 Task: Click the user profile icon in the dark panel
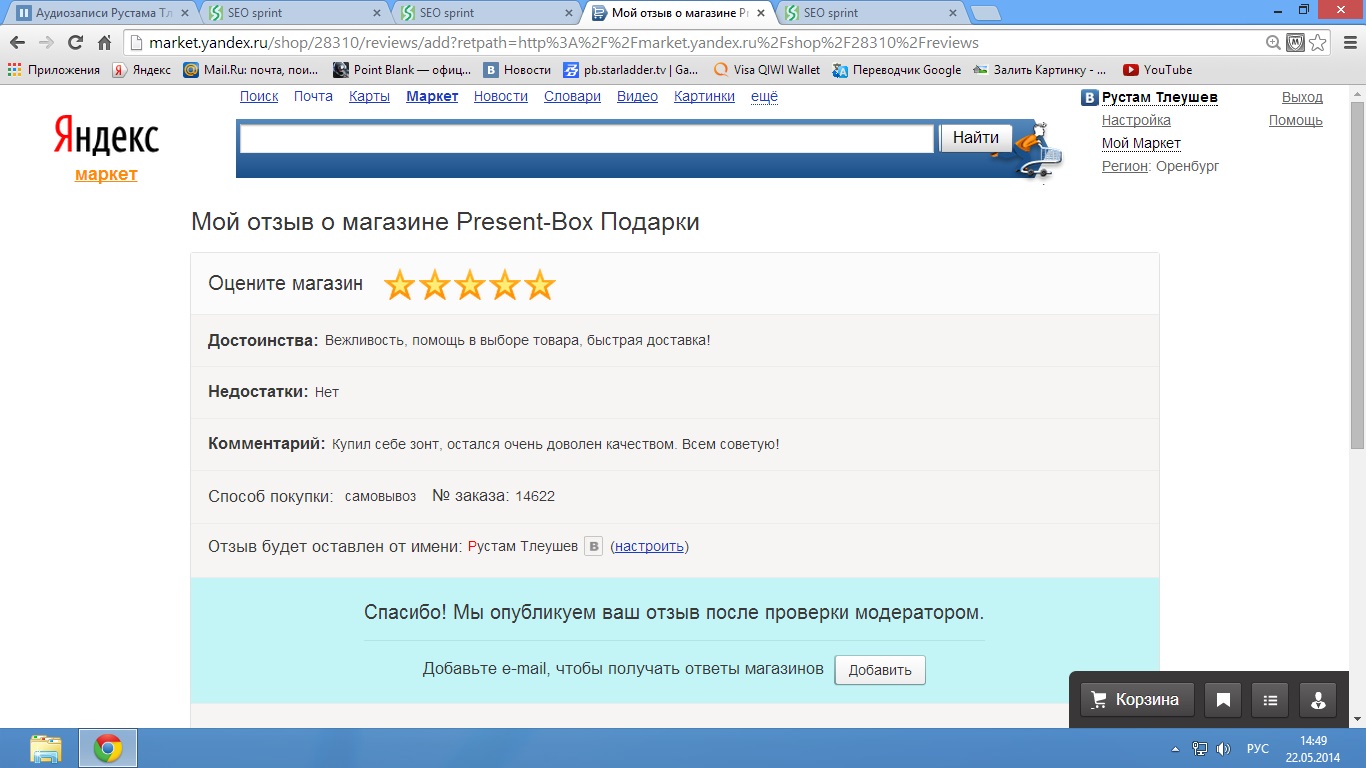[1318, 700]
